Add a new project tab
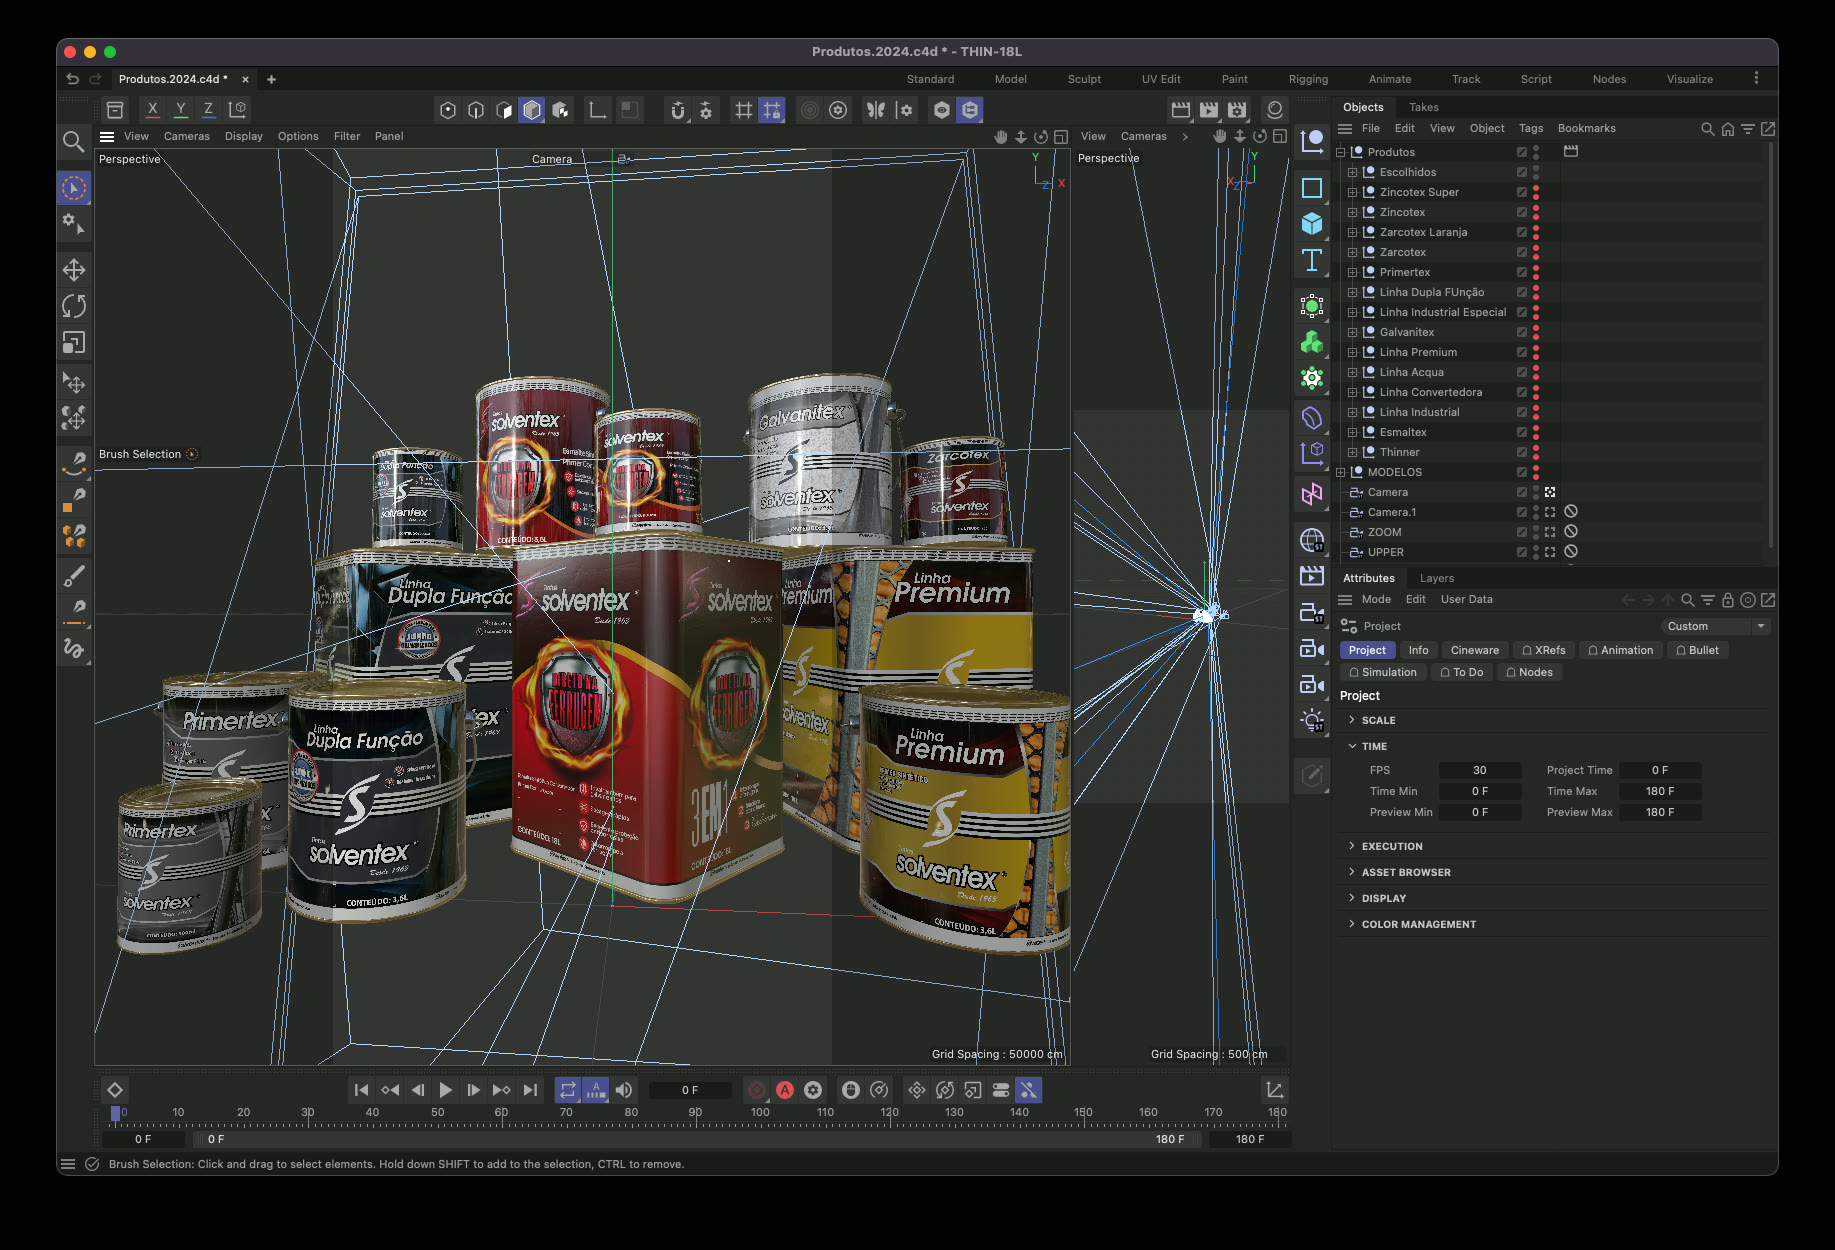Viewport: 1835px width, 1250px height. pyautogui.click(x=271, y=79)
